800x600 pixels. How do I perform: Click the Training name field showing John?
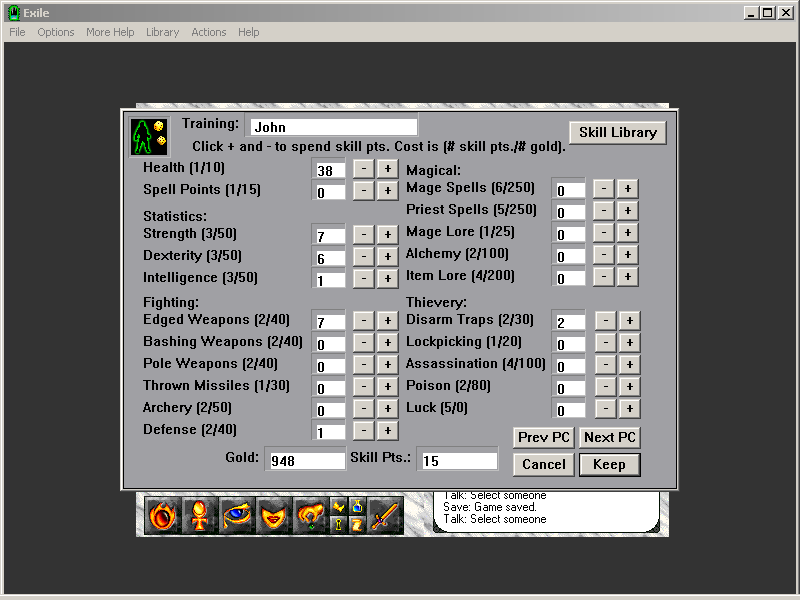point(332,127)
